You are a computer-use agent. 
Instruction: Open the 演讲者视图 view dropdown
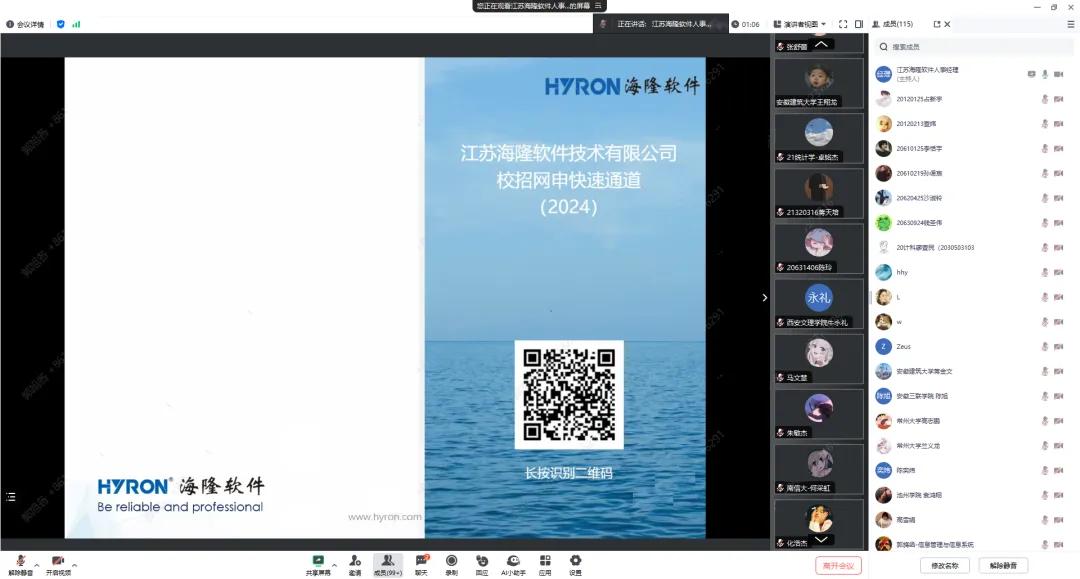(800, 24)
